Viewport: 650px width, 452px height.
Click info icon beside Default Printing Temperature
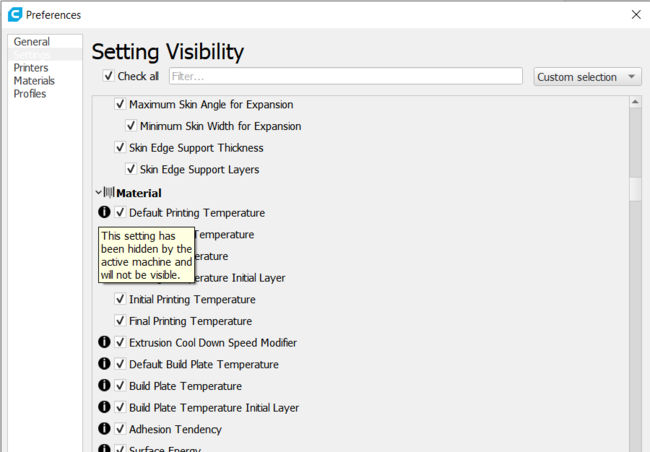[x=104, y=212]
